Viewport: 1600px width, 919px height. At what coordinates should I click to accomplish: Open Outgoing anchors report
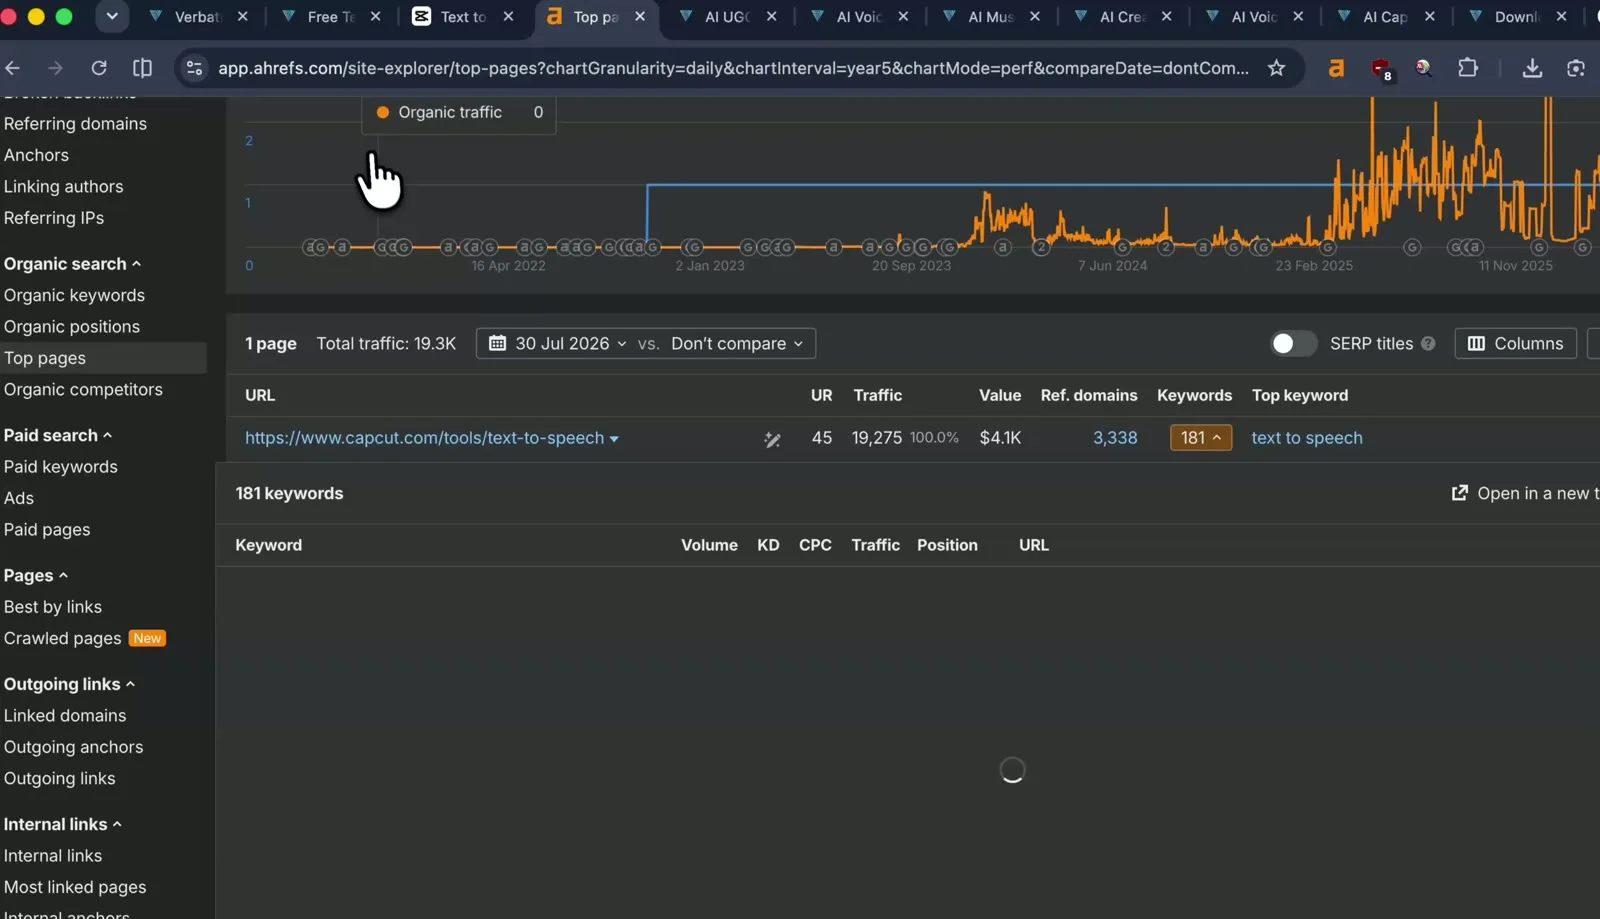click(x=73, y=747)
